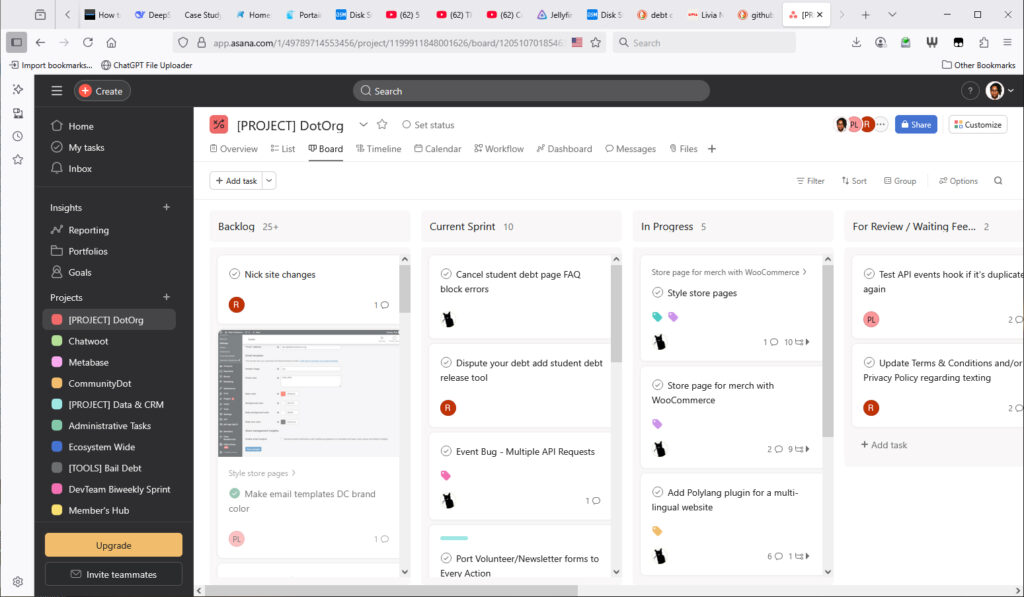1024x597 pixels.
Task: Click Chatwoot project green color square
Action: click(57, 341)
